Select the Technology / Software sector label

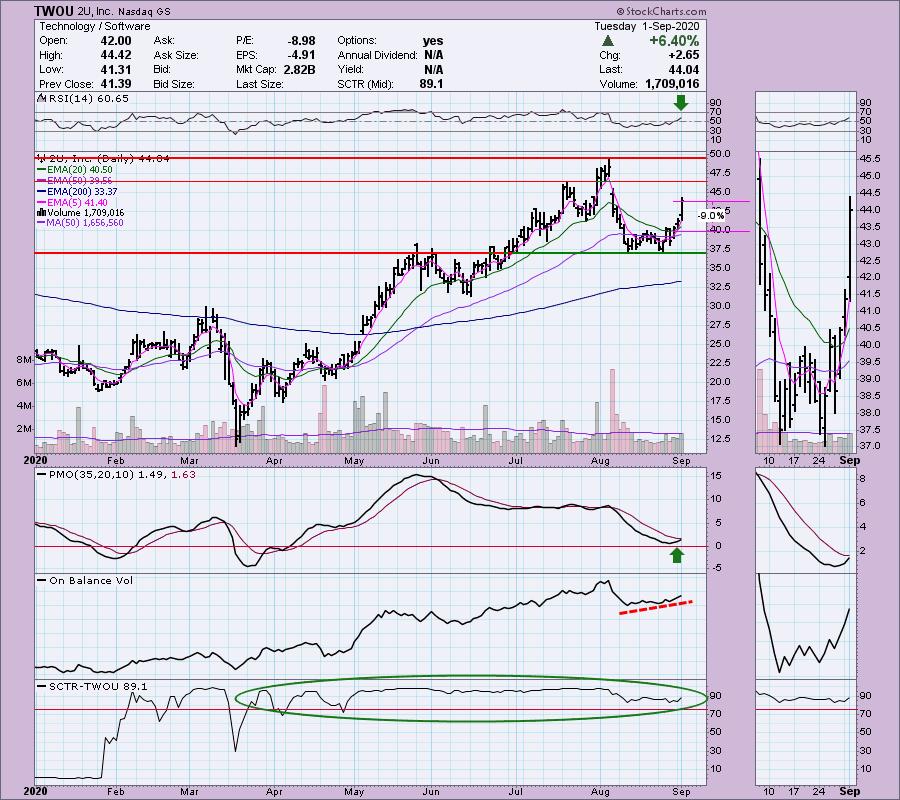[95, 26]
